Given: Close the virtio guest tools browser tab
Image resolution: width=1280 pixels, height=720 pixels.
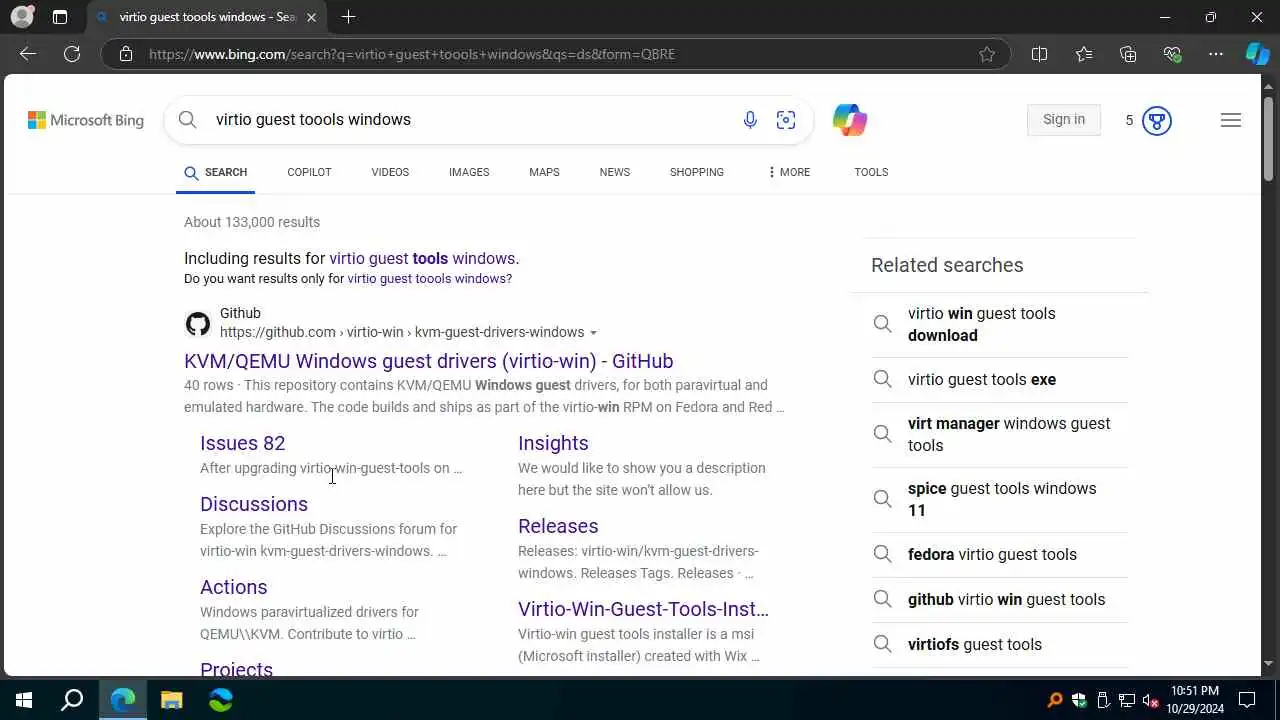Looking at the screenshot, I should (x=311, y=17).
